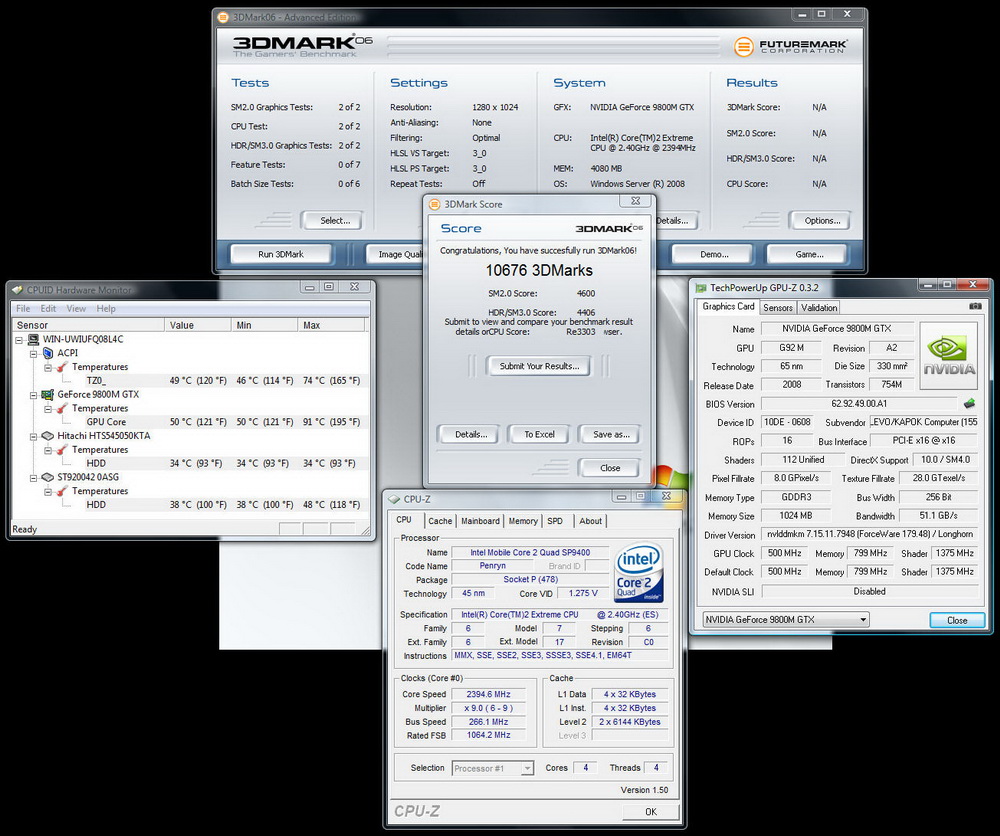
Task: Collapse the ST920042 0ASG node
Action: [x=33, y=478]
